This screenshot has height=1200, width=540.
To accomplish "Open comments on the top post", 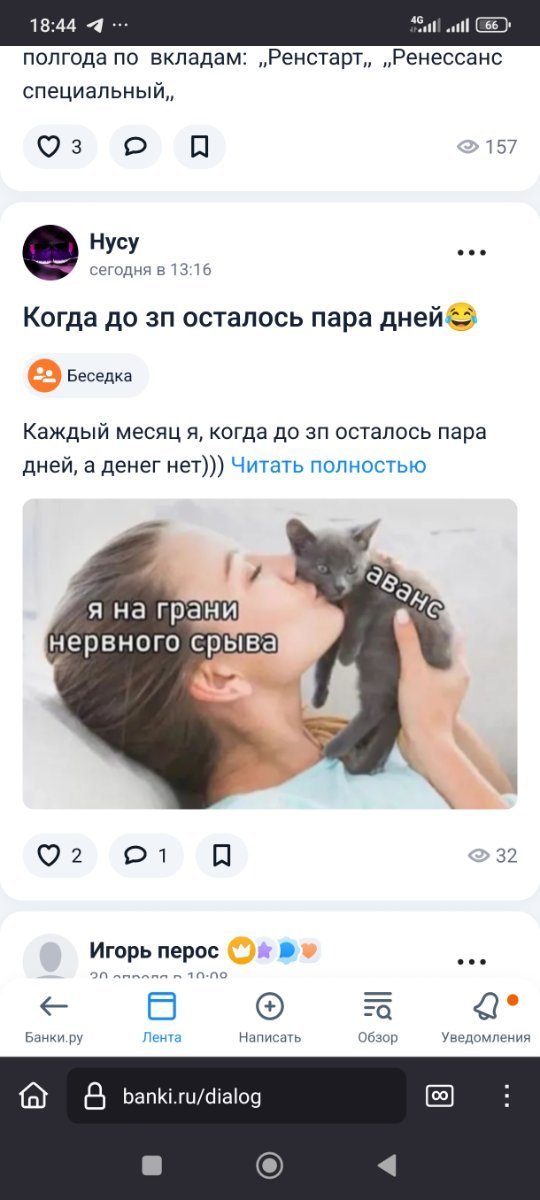I will pos(135,147).
